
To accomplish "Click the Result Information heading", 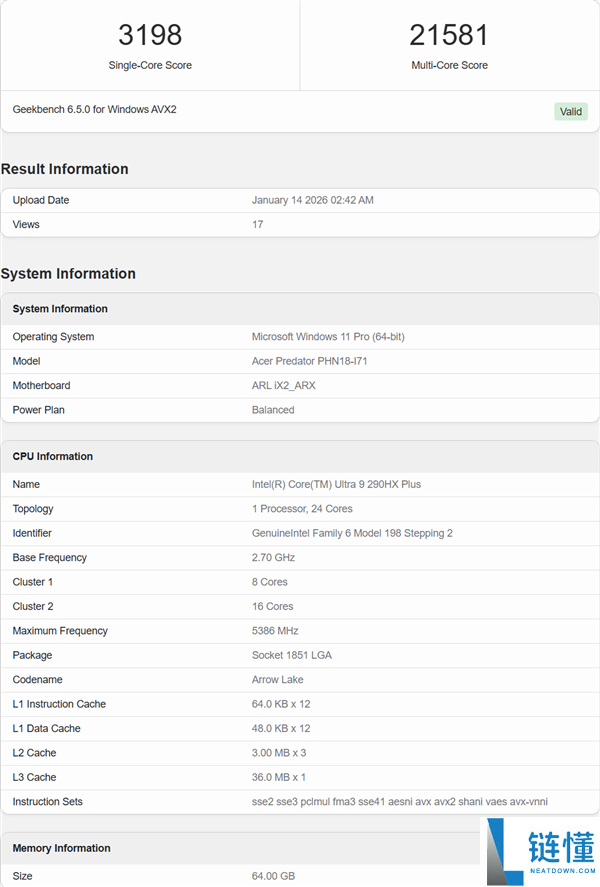I will (65, 169).
